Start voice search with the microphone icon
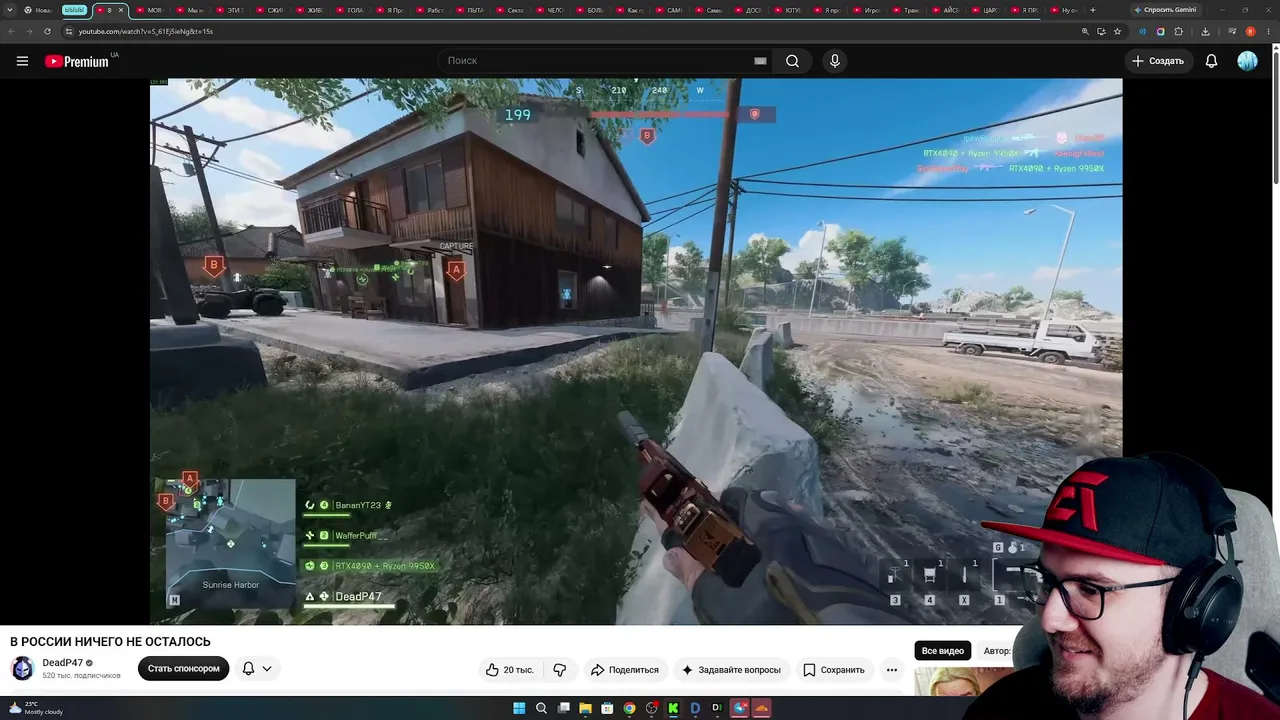Image resolution: width=1280 pixels, height=720 pixels. pyautogui.click(x=835, y=61)
